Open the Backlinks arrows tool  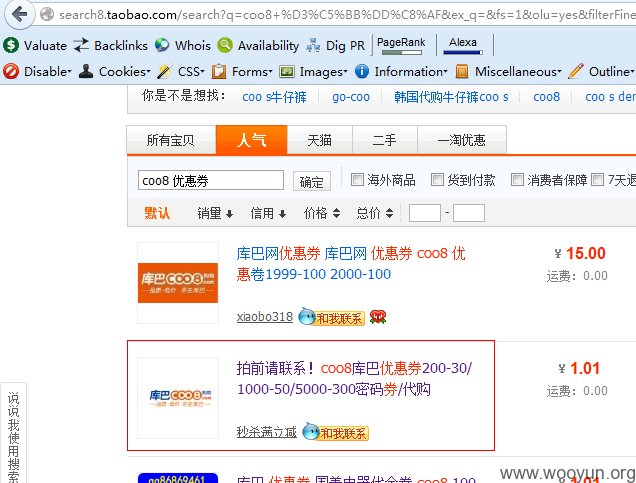click(81, 45)
